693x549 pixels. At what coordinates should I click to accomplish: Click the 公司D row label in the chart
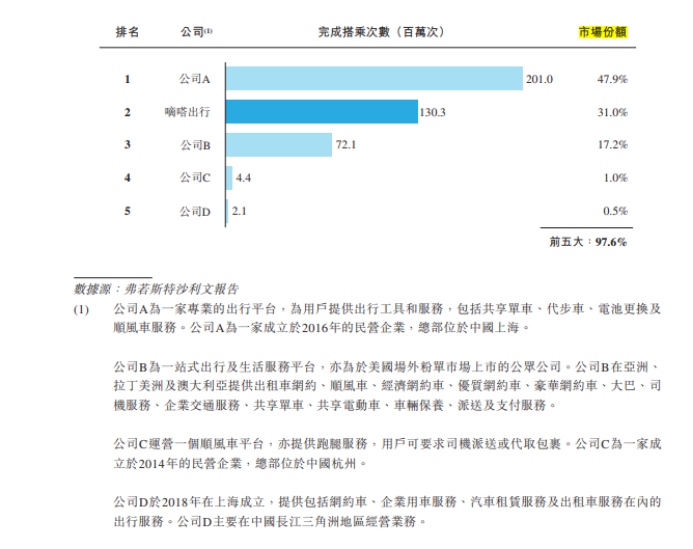(194, 211)
